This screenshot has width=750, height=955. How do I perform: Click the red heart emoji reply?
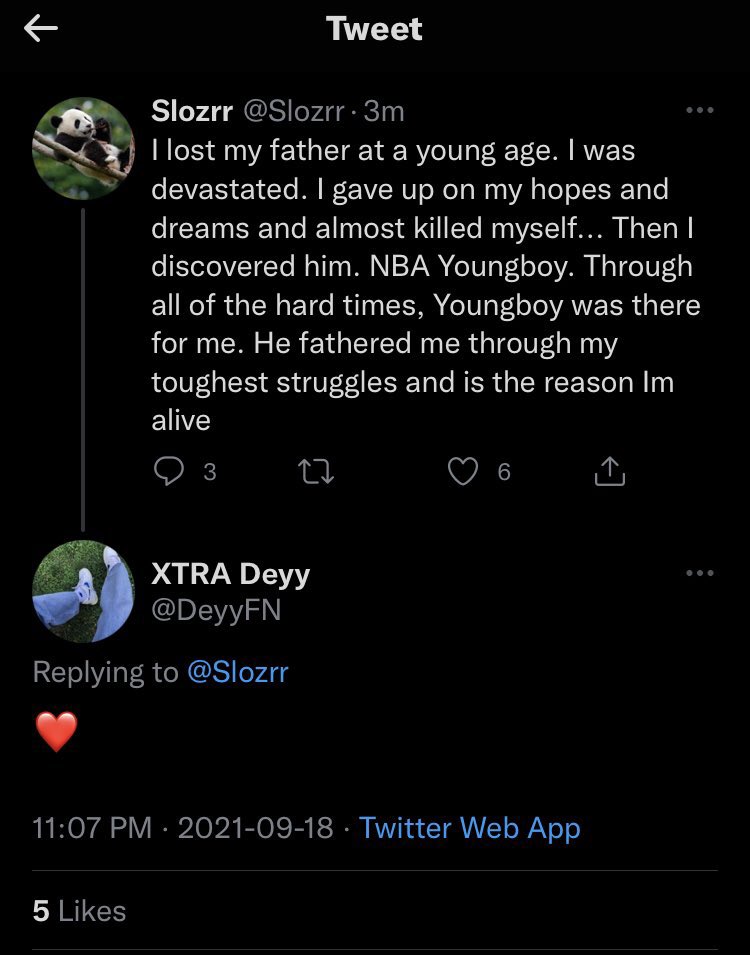[56, 732]
